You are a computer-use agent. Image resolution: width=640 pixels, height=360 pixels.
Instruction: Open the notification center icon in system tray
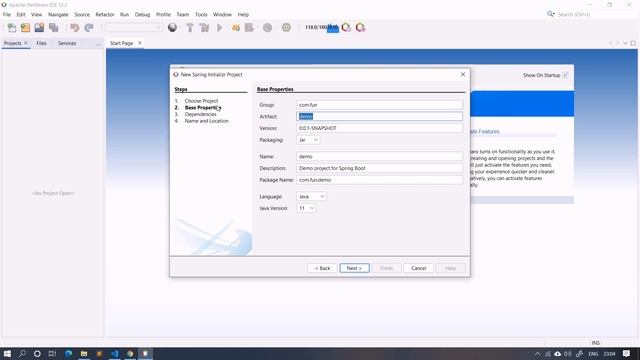point(627,353)
